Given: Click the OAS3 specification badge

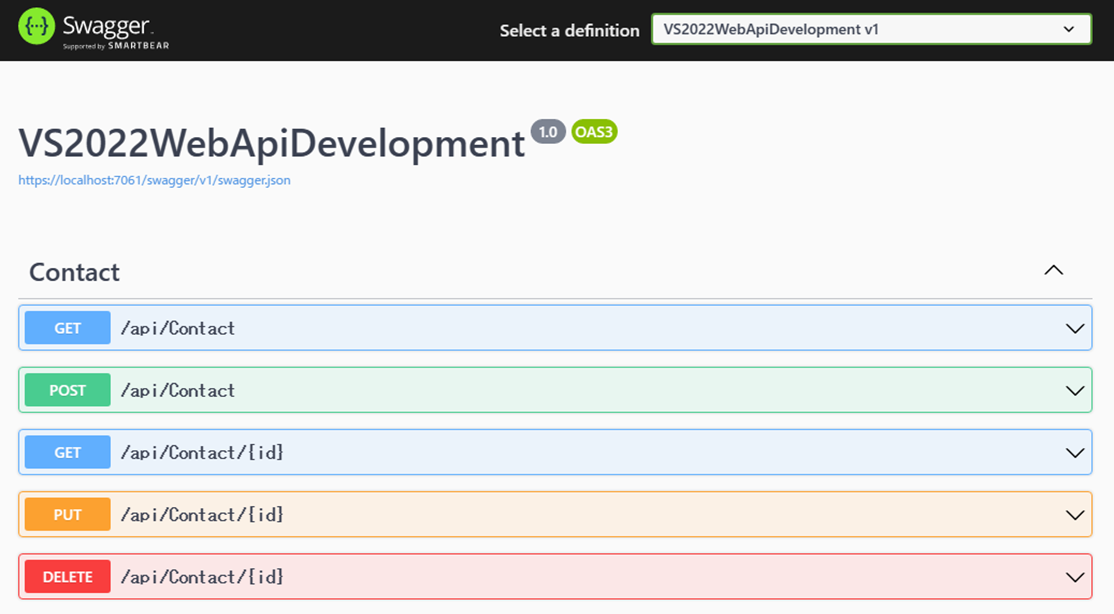Looking at the screenshot, I should [x=593, y=131].
